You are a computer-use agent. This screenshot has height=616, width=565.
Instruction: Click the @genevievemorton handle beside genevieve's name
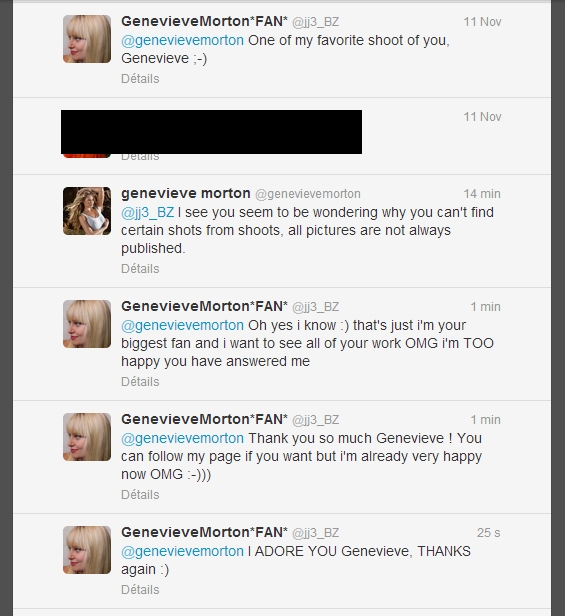[308, 194]
